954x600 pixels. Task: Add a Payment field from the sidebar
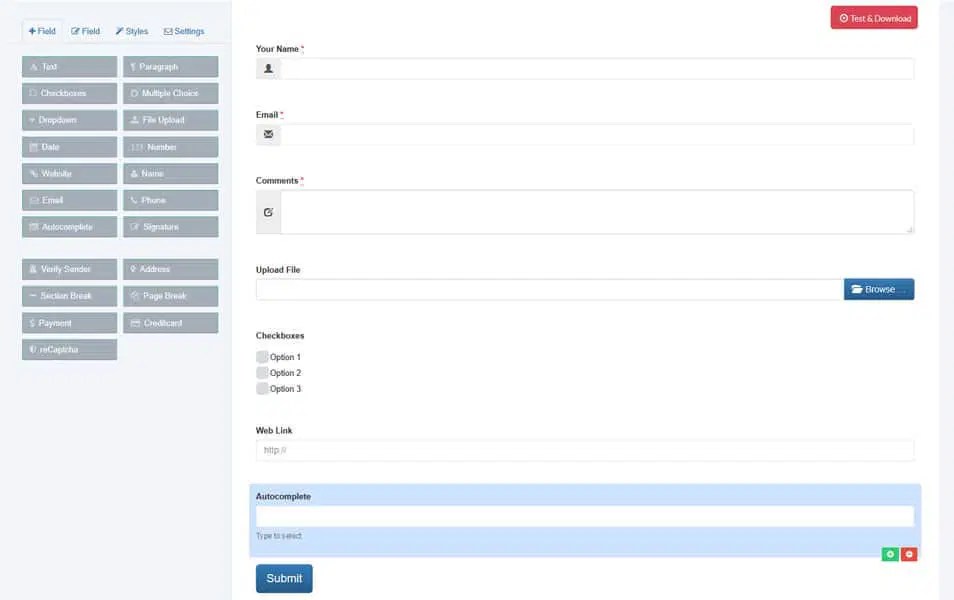(68, 322)
